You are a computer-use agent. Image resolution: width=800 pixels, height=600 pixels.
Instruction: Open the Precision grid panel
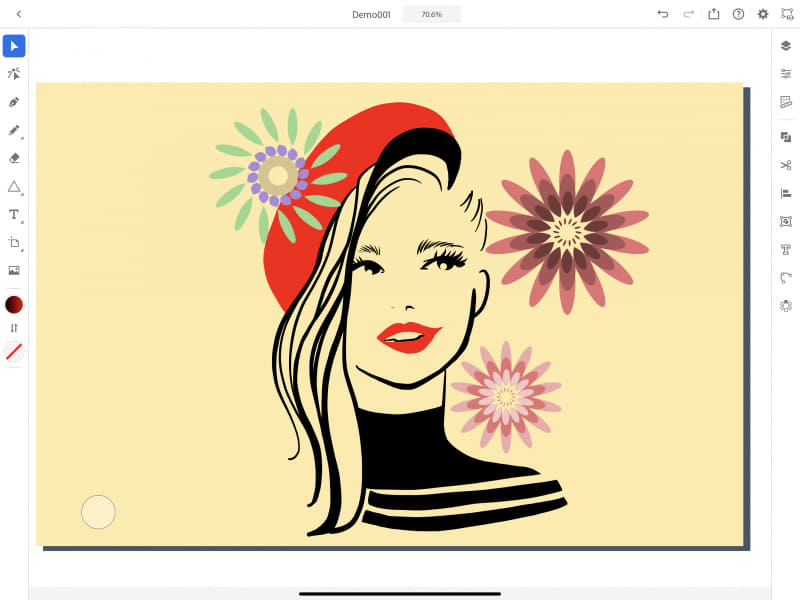coord(786,102)
